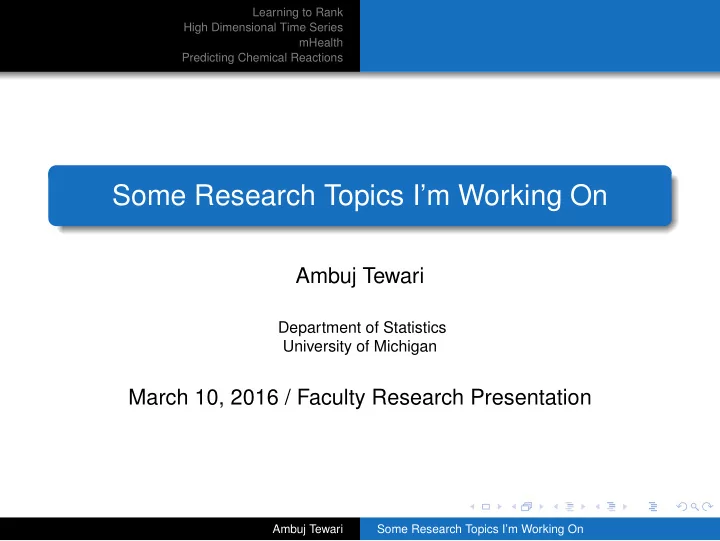Go to next section using its right arrow
The width and height of the screenshot is (720, 541).
(625, 507)
